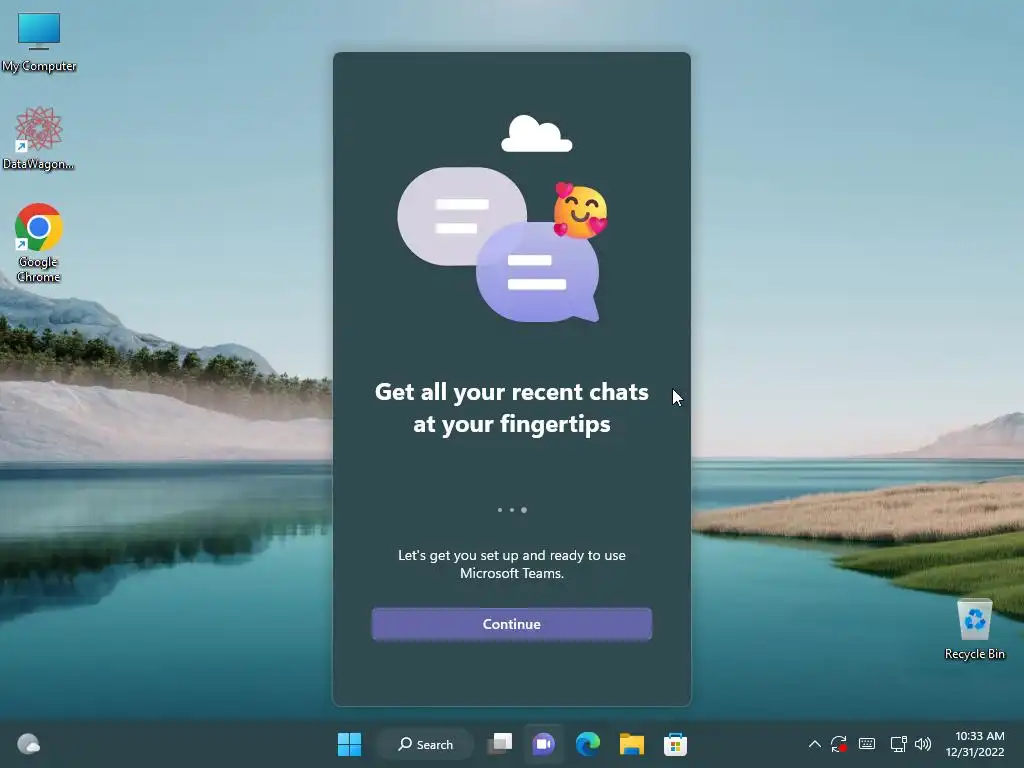Launch Google Chrome from desktop

point(39,243)
